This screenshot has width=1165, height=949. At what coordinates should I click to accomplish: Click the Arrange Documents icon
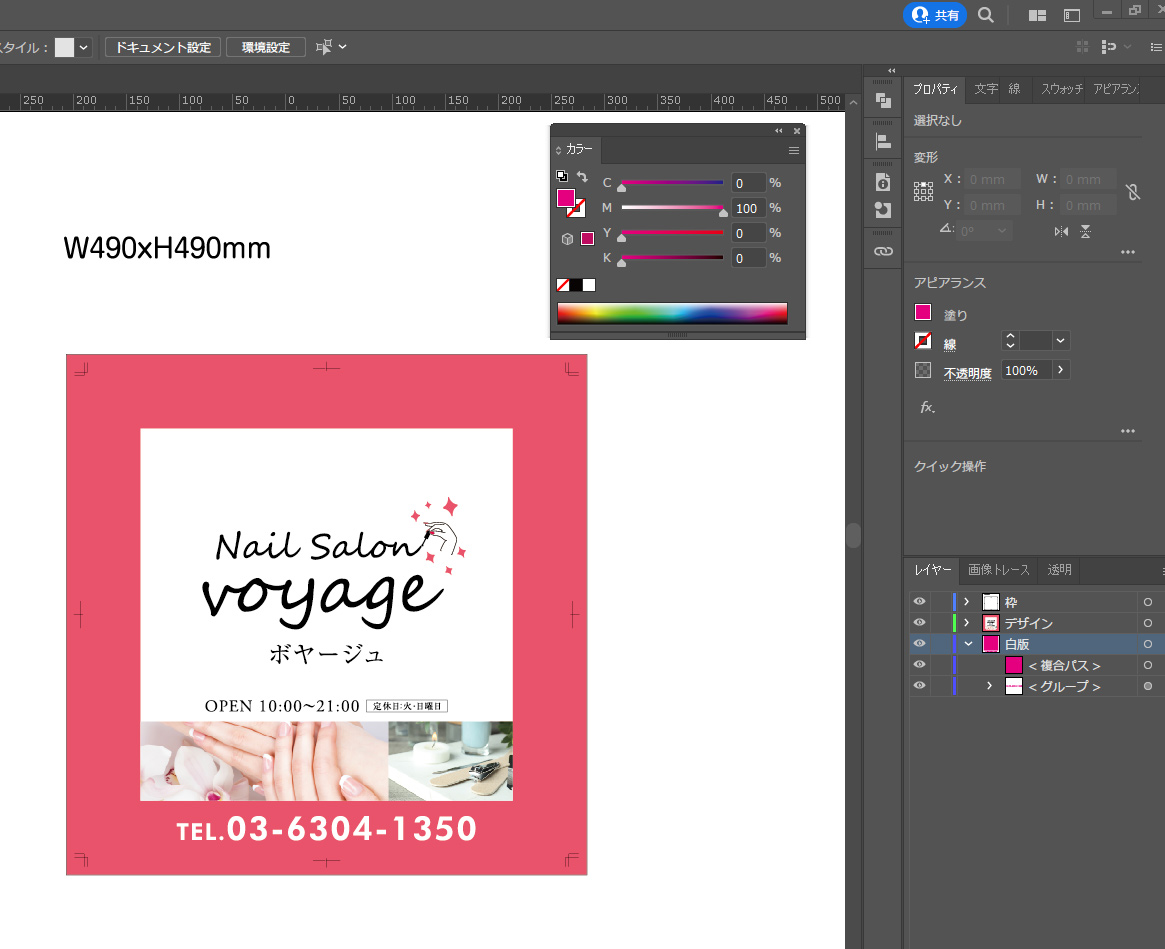[x=1037, y=15]
